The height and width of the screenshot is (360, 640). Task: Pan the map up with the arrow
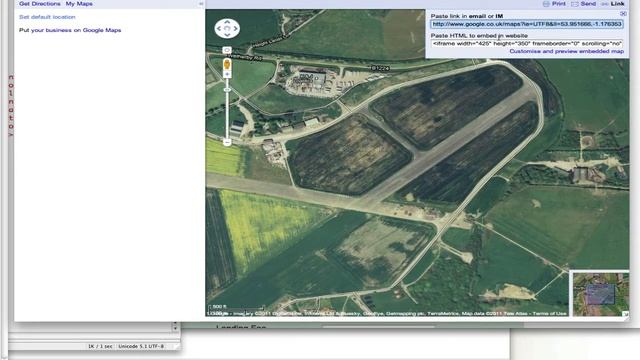pyautogui.click(x=227, y=22)
